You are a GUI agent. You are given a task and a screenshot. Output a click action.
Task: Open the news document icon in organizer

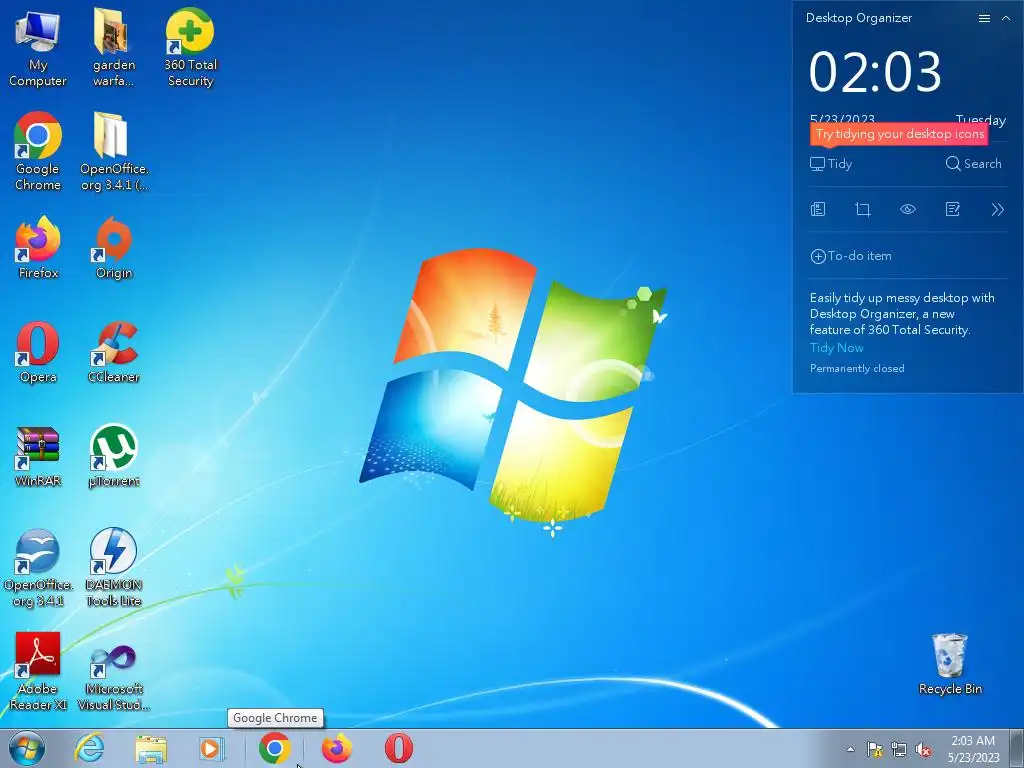(x=818, y=210)
